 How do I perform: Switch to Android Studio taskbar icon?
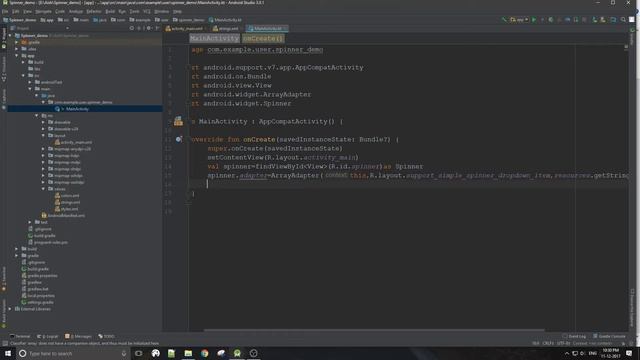(x=237, y=353)
